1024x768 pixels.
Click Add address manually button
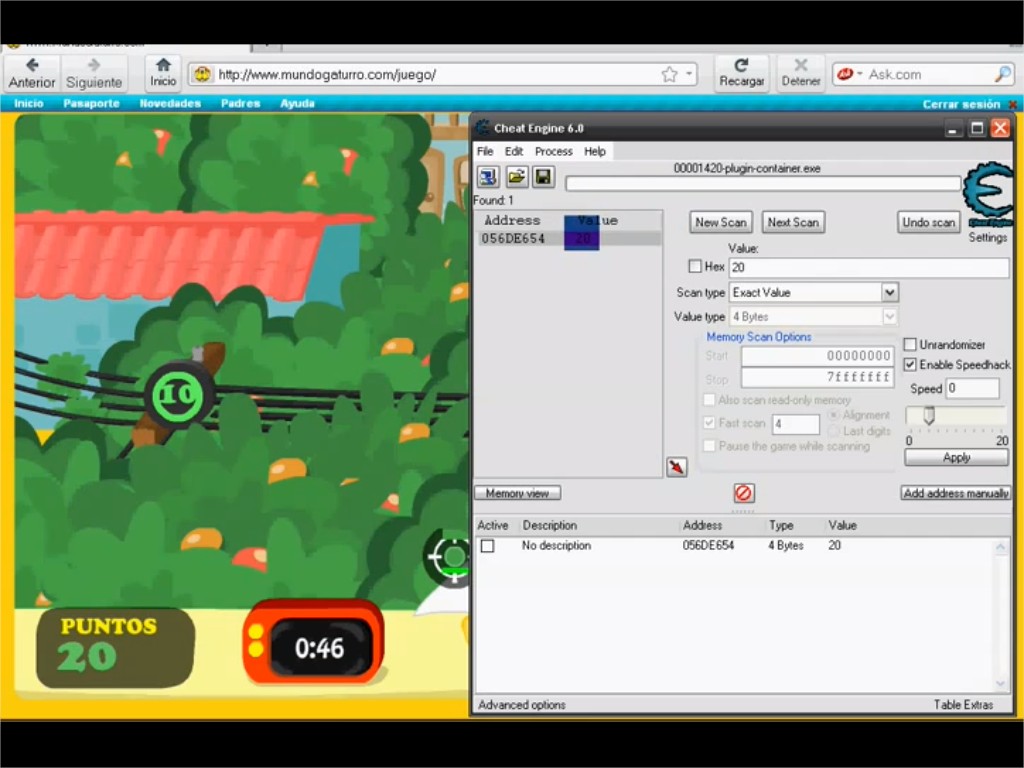[955, 493]
